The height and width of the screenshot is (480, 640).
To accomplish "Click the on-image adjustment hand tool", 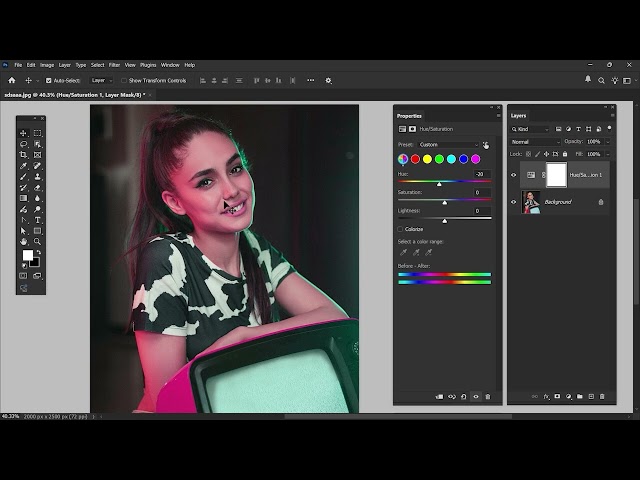I will click(486, 145).
